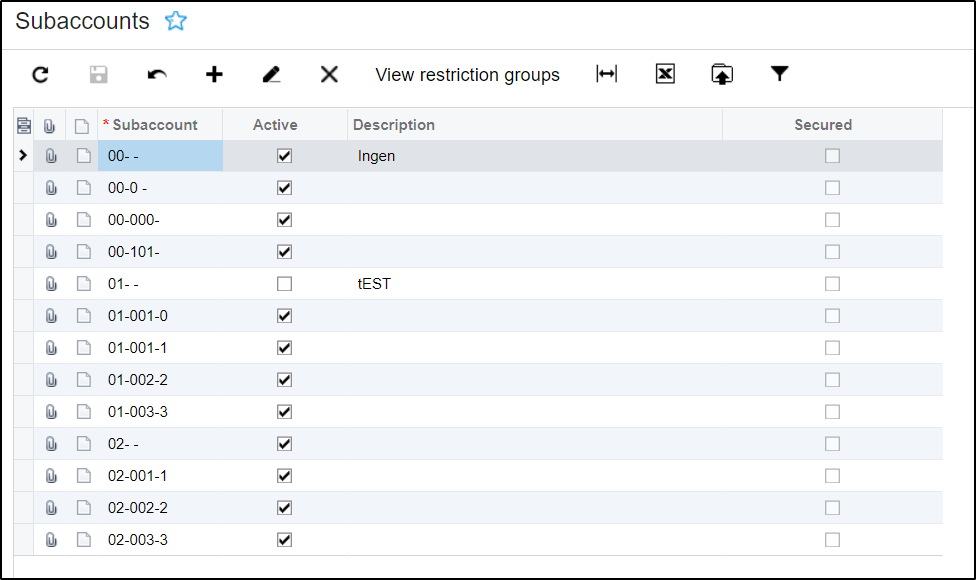Click the Refresh toolbar icon
This screenshot has width=976, height=580.
40,75
